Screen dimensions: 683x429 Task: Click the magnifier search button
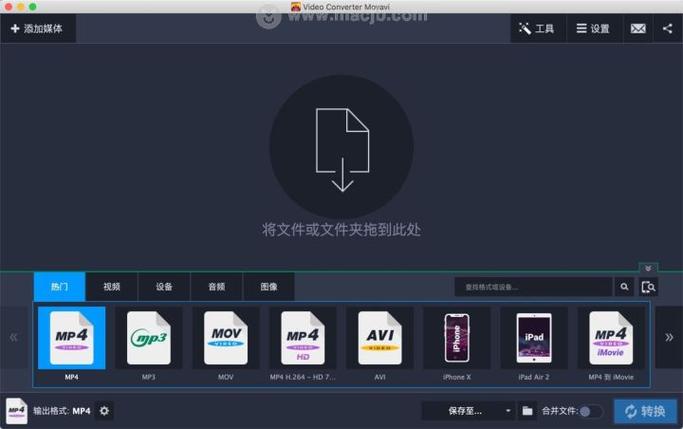click(625, 287)
